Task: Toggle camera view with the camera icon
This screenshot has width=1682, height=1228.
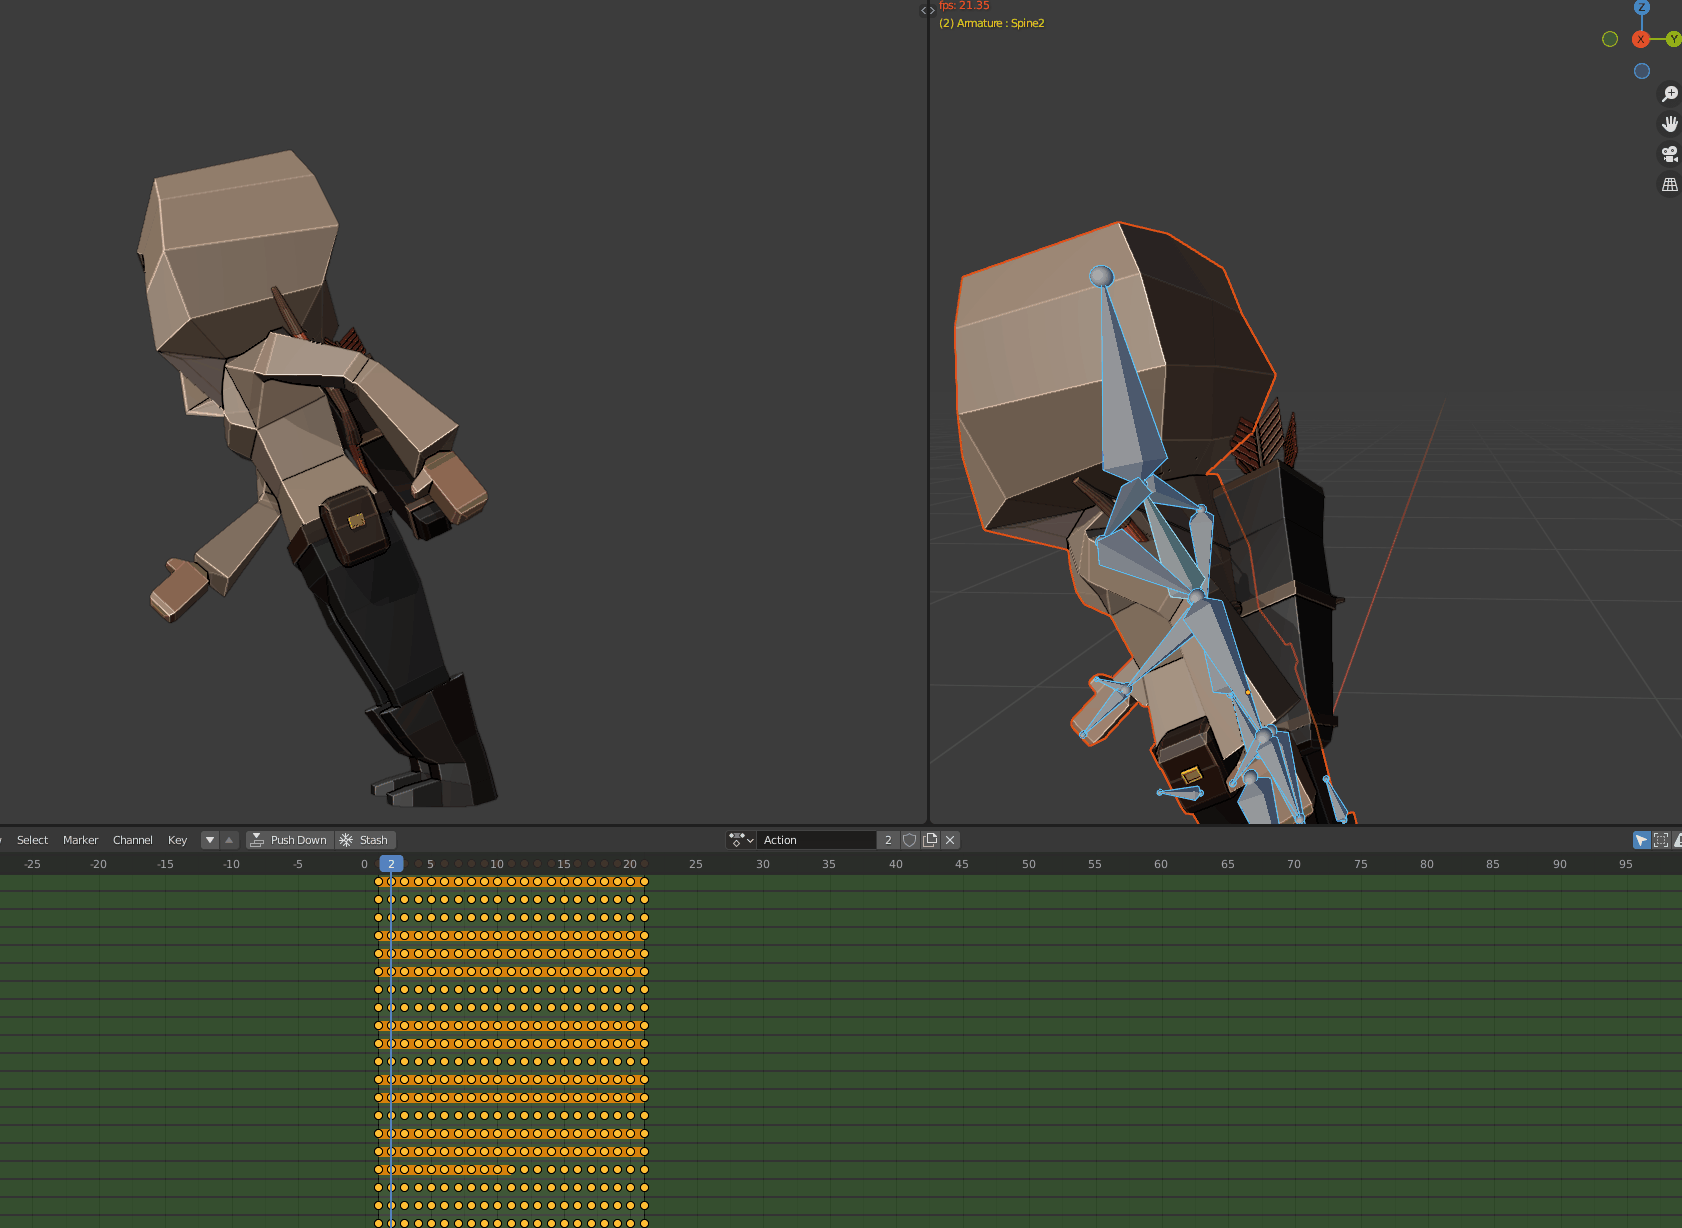Action: pos(1670,153)
